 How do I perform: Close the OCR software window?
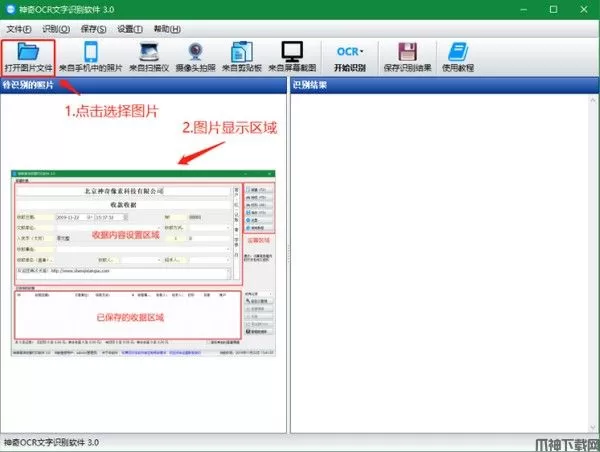point(584,9)
